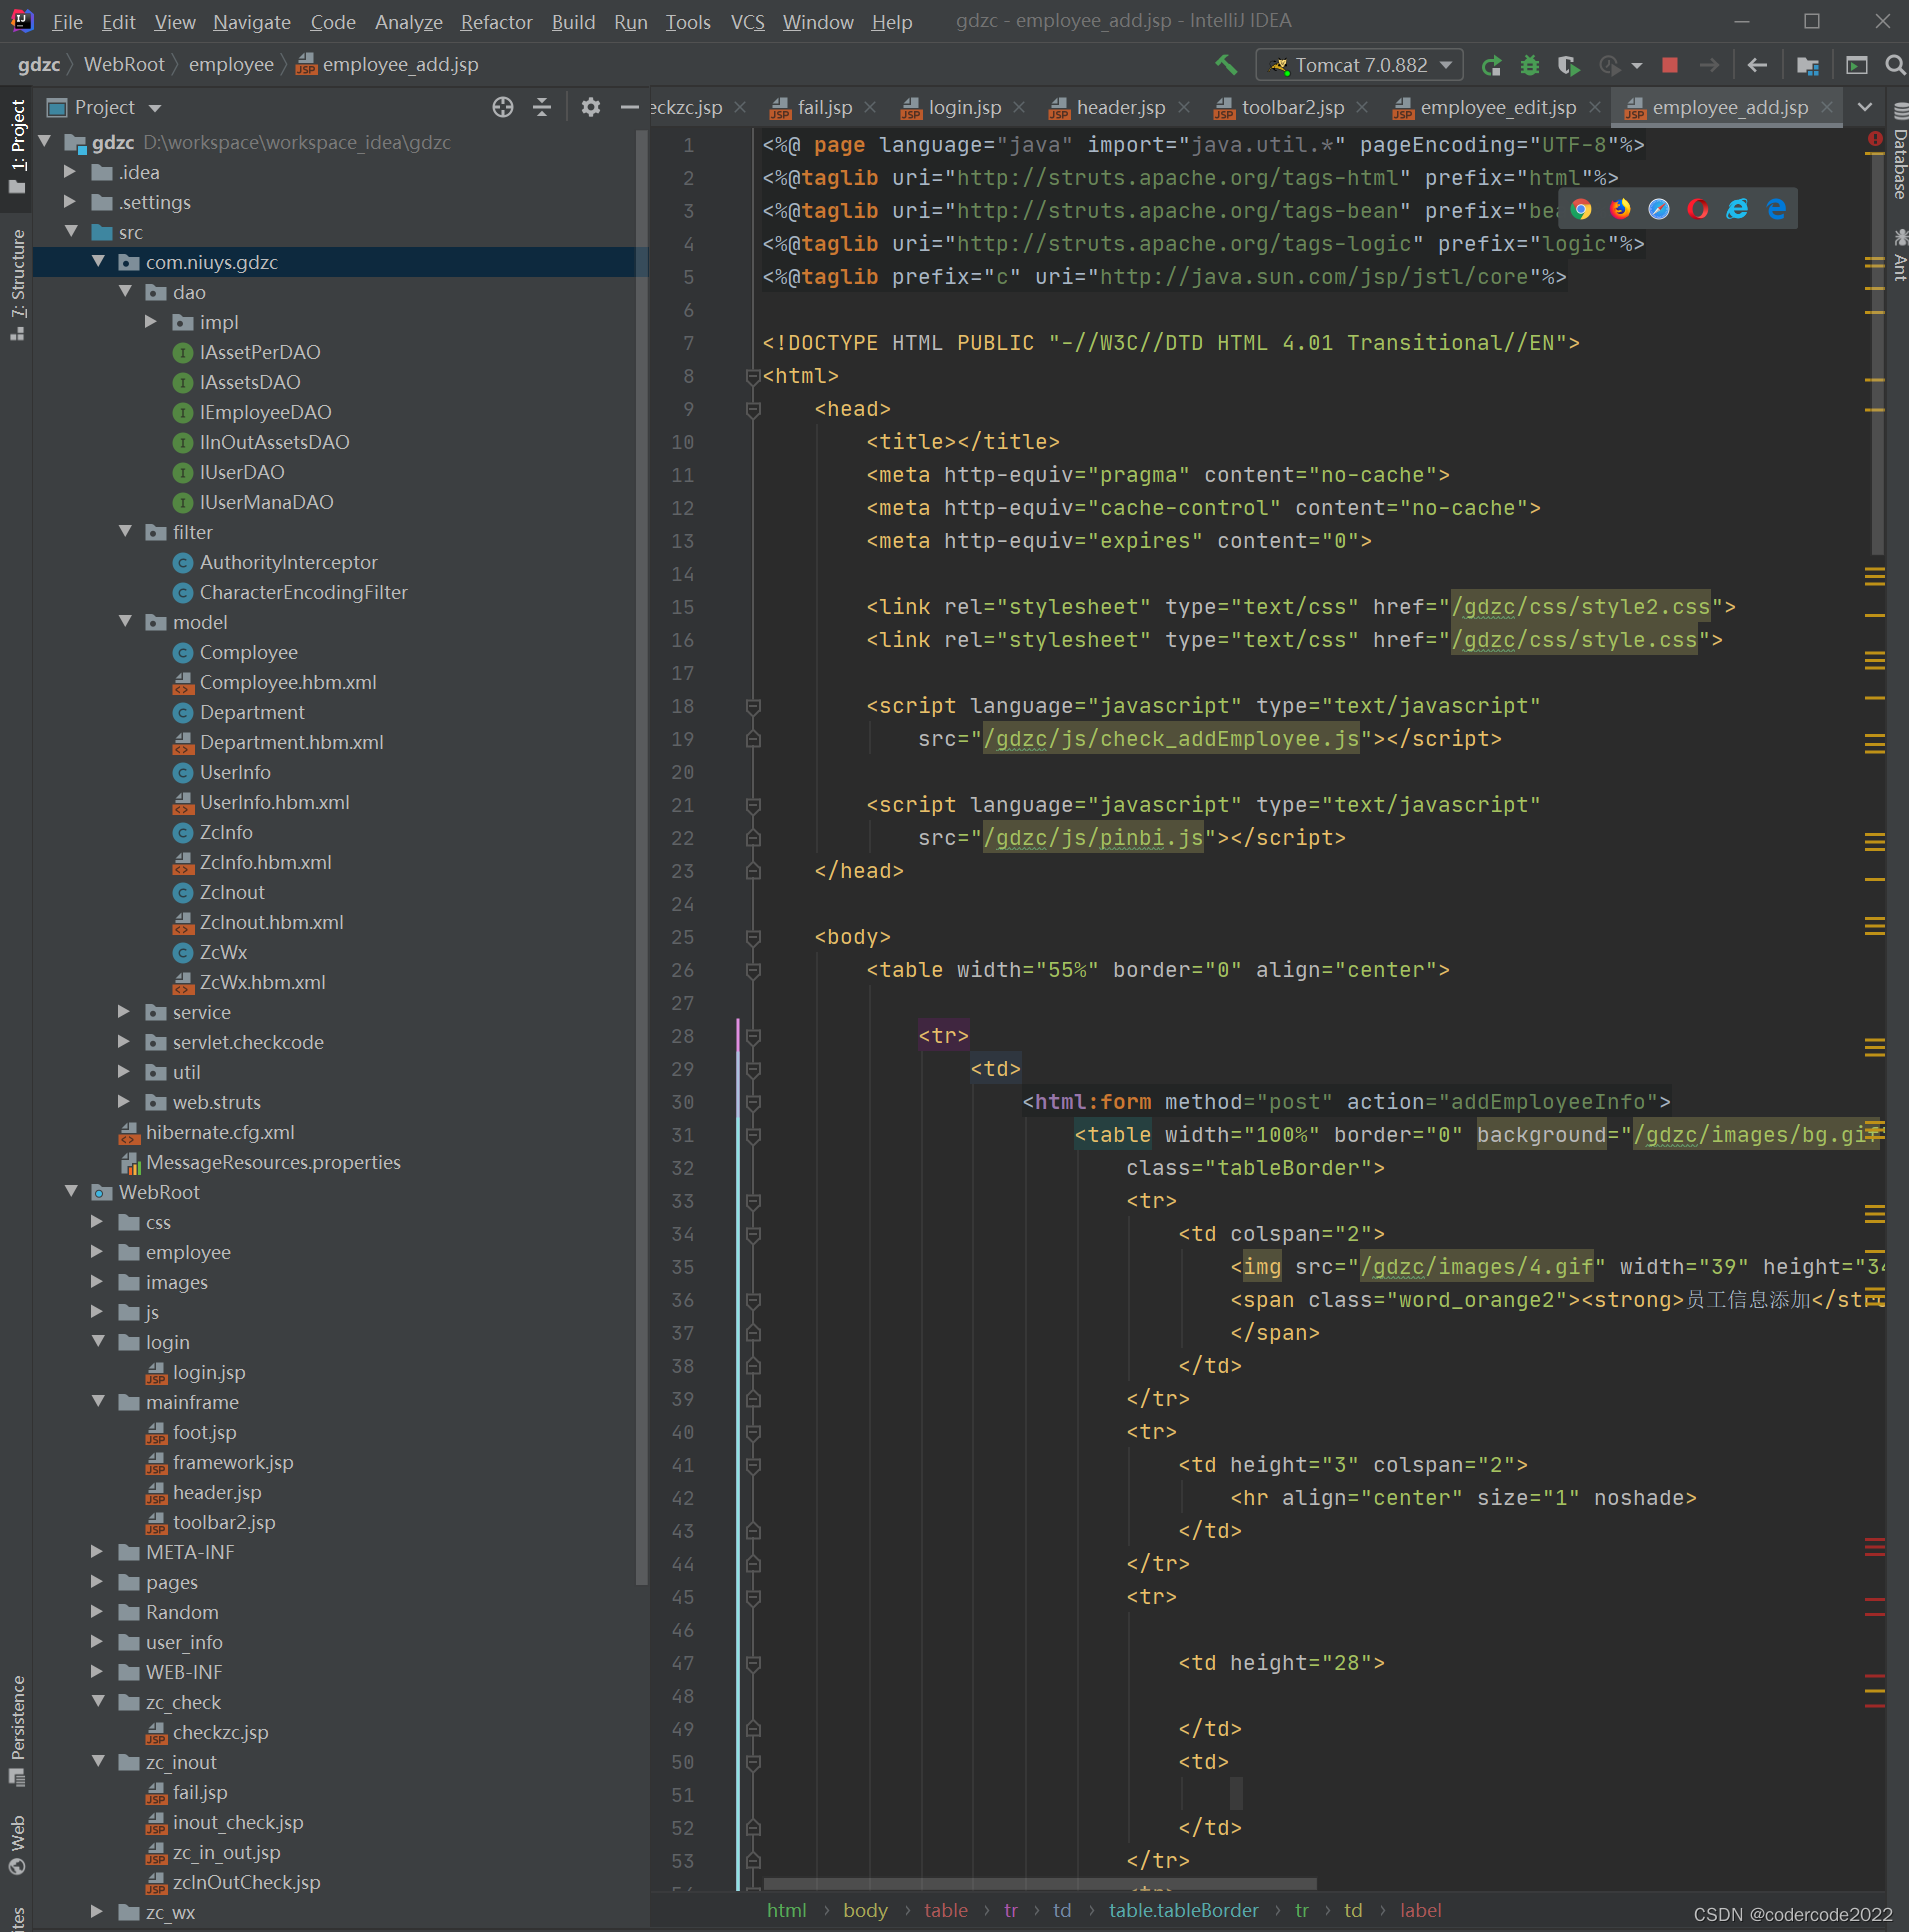Open preview in Firefox browser icon
The width and height of the screenshot is (1909, 1932).
point(1620,208)
